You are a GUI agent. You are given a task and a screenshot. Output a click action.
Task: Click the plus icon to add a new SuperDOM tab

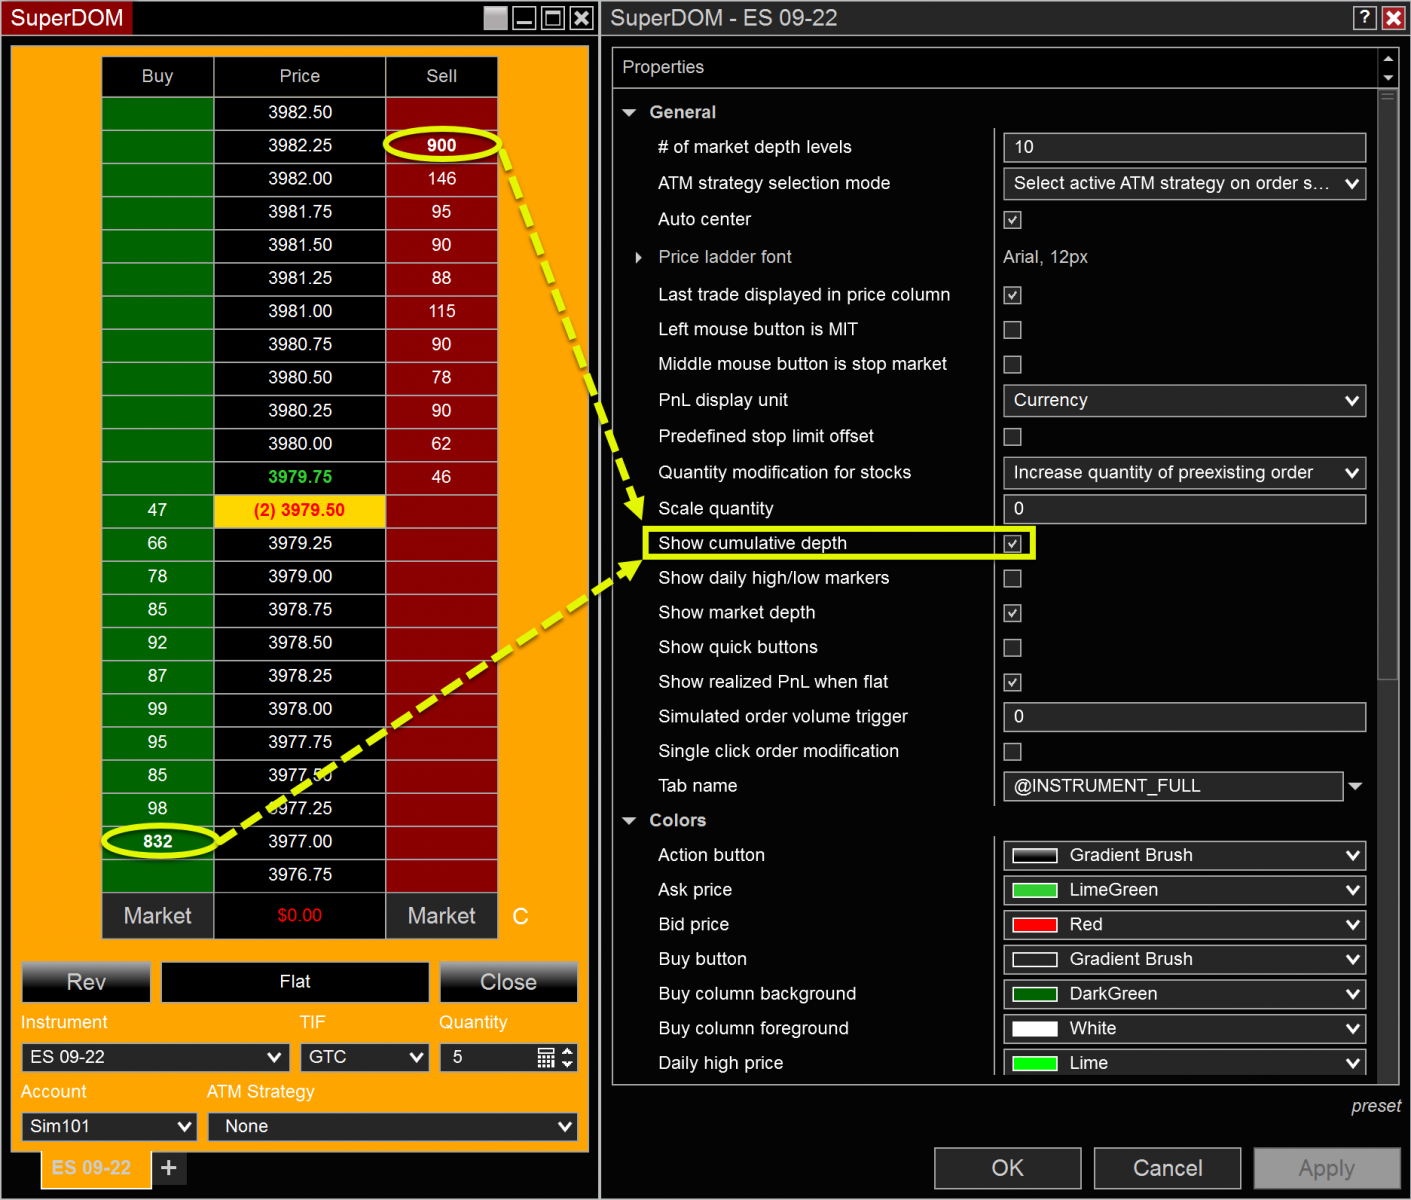click(x=168, y=1167)
